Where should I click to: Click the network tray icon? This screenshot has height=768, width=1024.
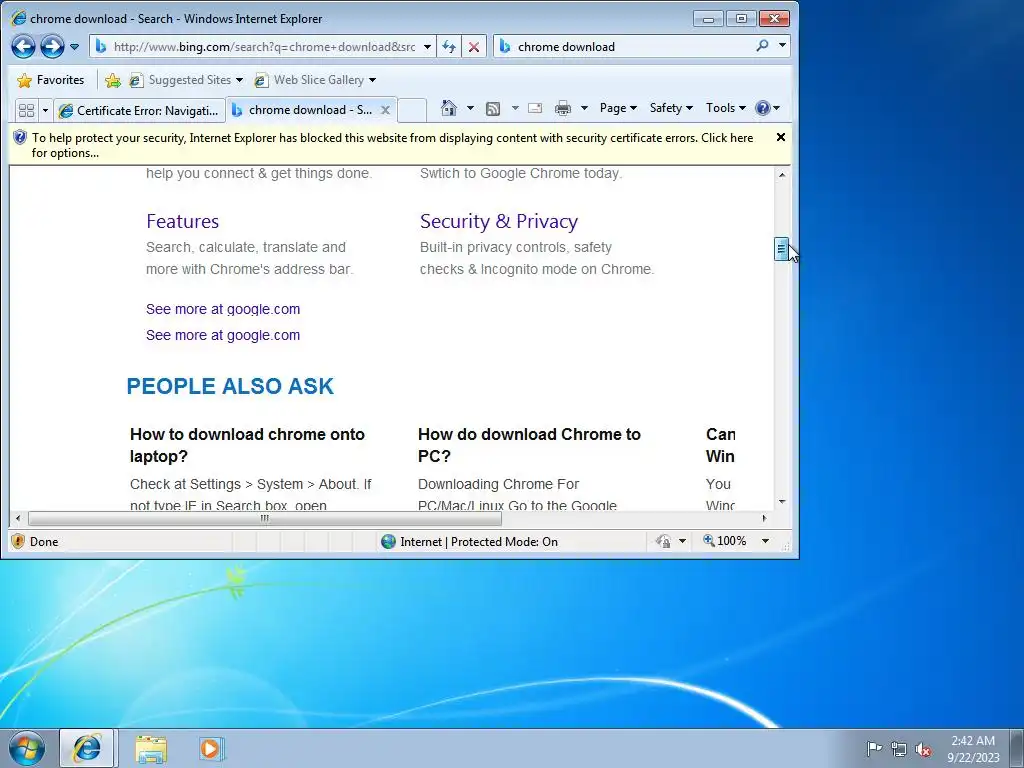click(899, 749)
